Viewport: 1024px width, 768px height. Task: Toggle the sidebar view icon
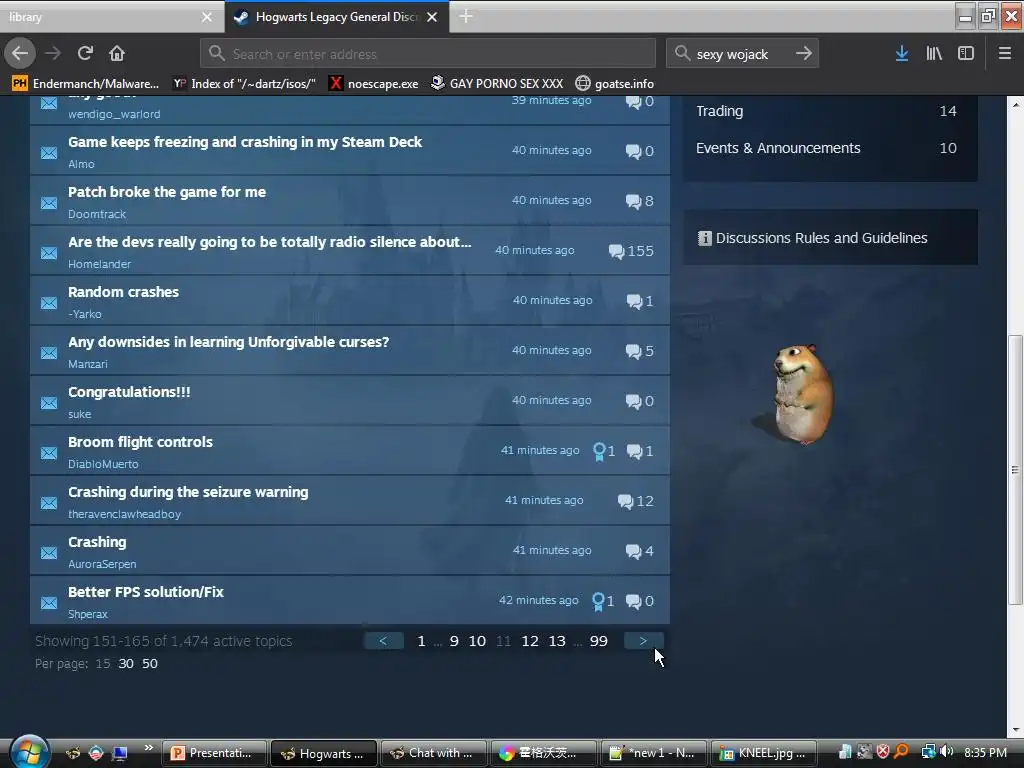pyautogui.click(x=966, y=53)
